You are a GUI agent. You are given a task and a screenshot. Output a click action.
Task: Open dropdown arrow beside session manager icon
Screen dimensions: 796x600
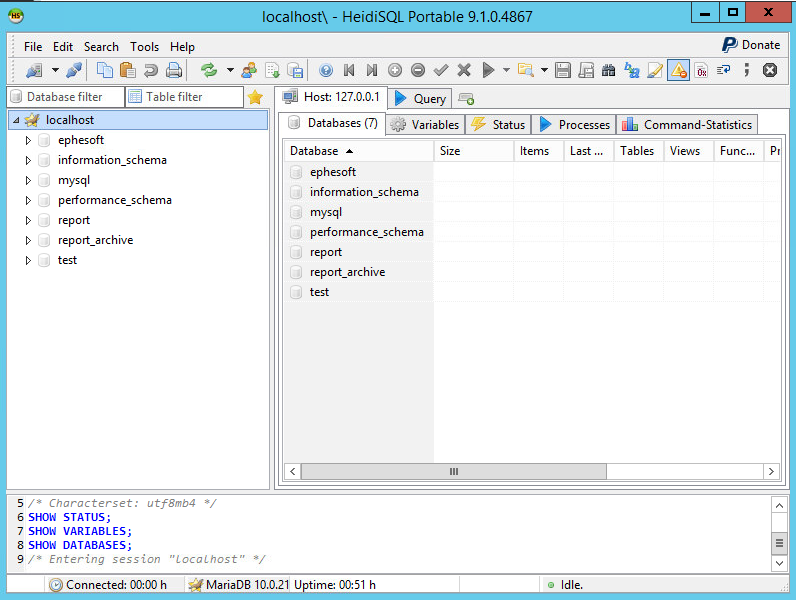55,70
